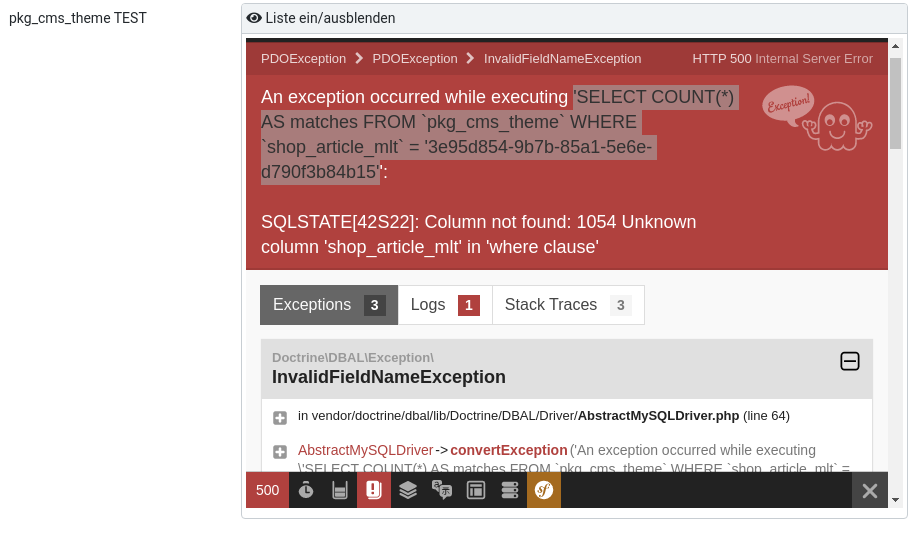
Task: Switch to the Exceptions tab
Action: coord(329,305)
